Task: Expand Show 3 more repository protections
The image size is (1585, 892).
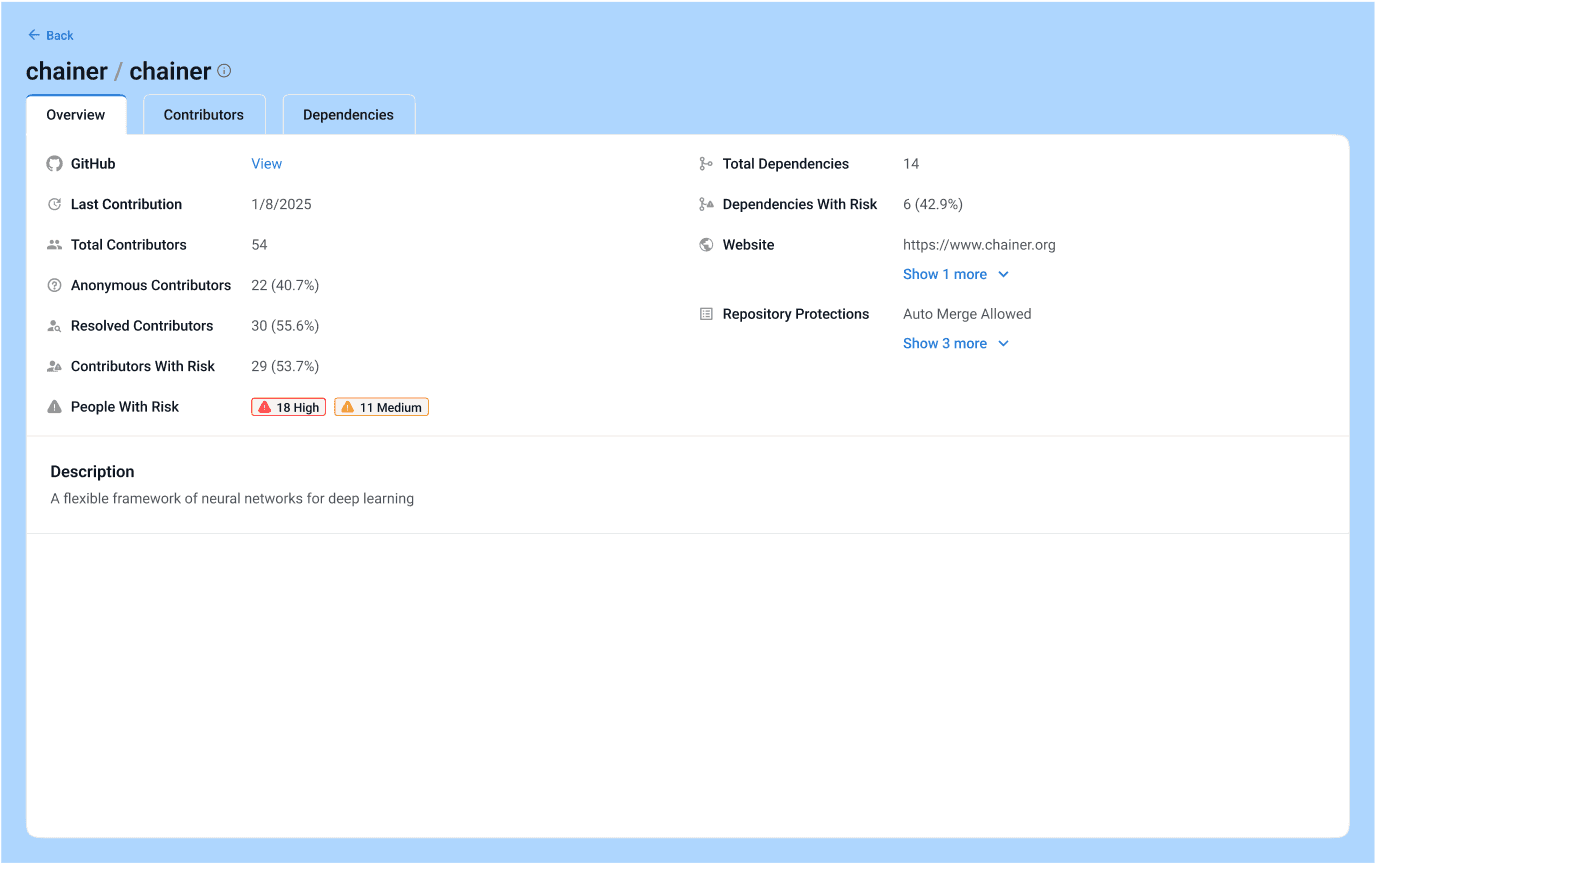Action: pos(945,343)
